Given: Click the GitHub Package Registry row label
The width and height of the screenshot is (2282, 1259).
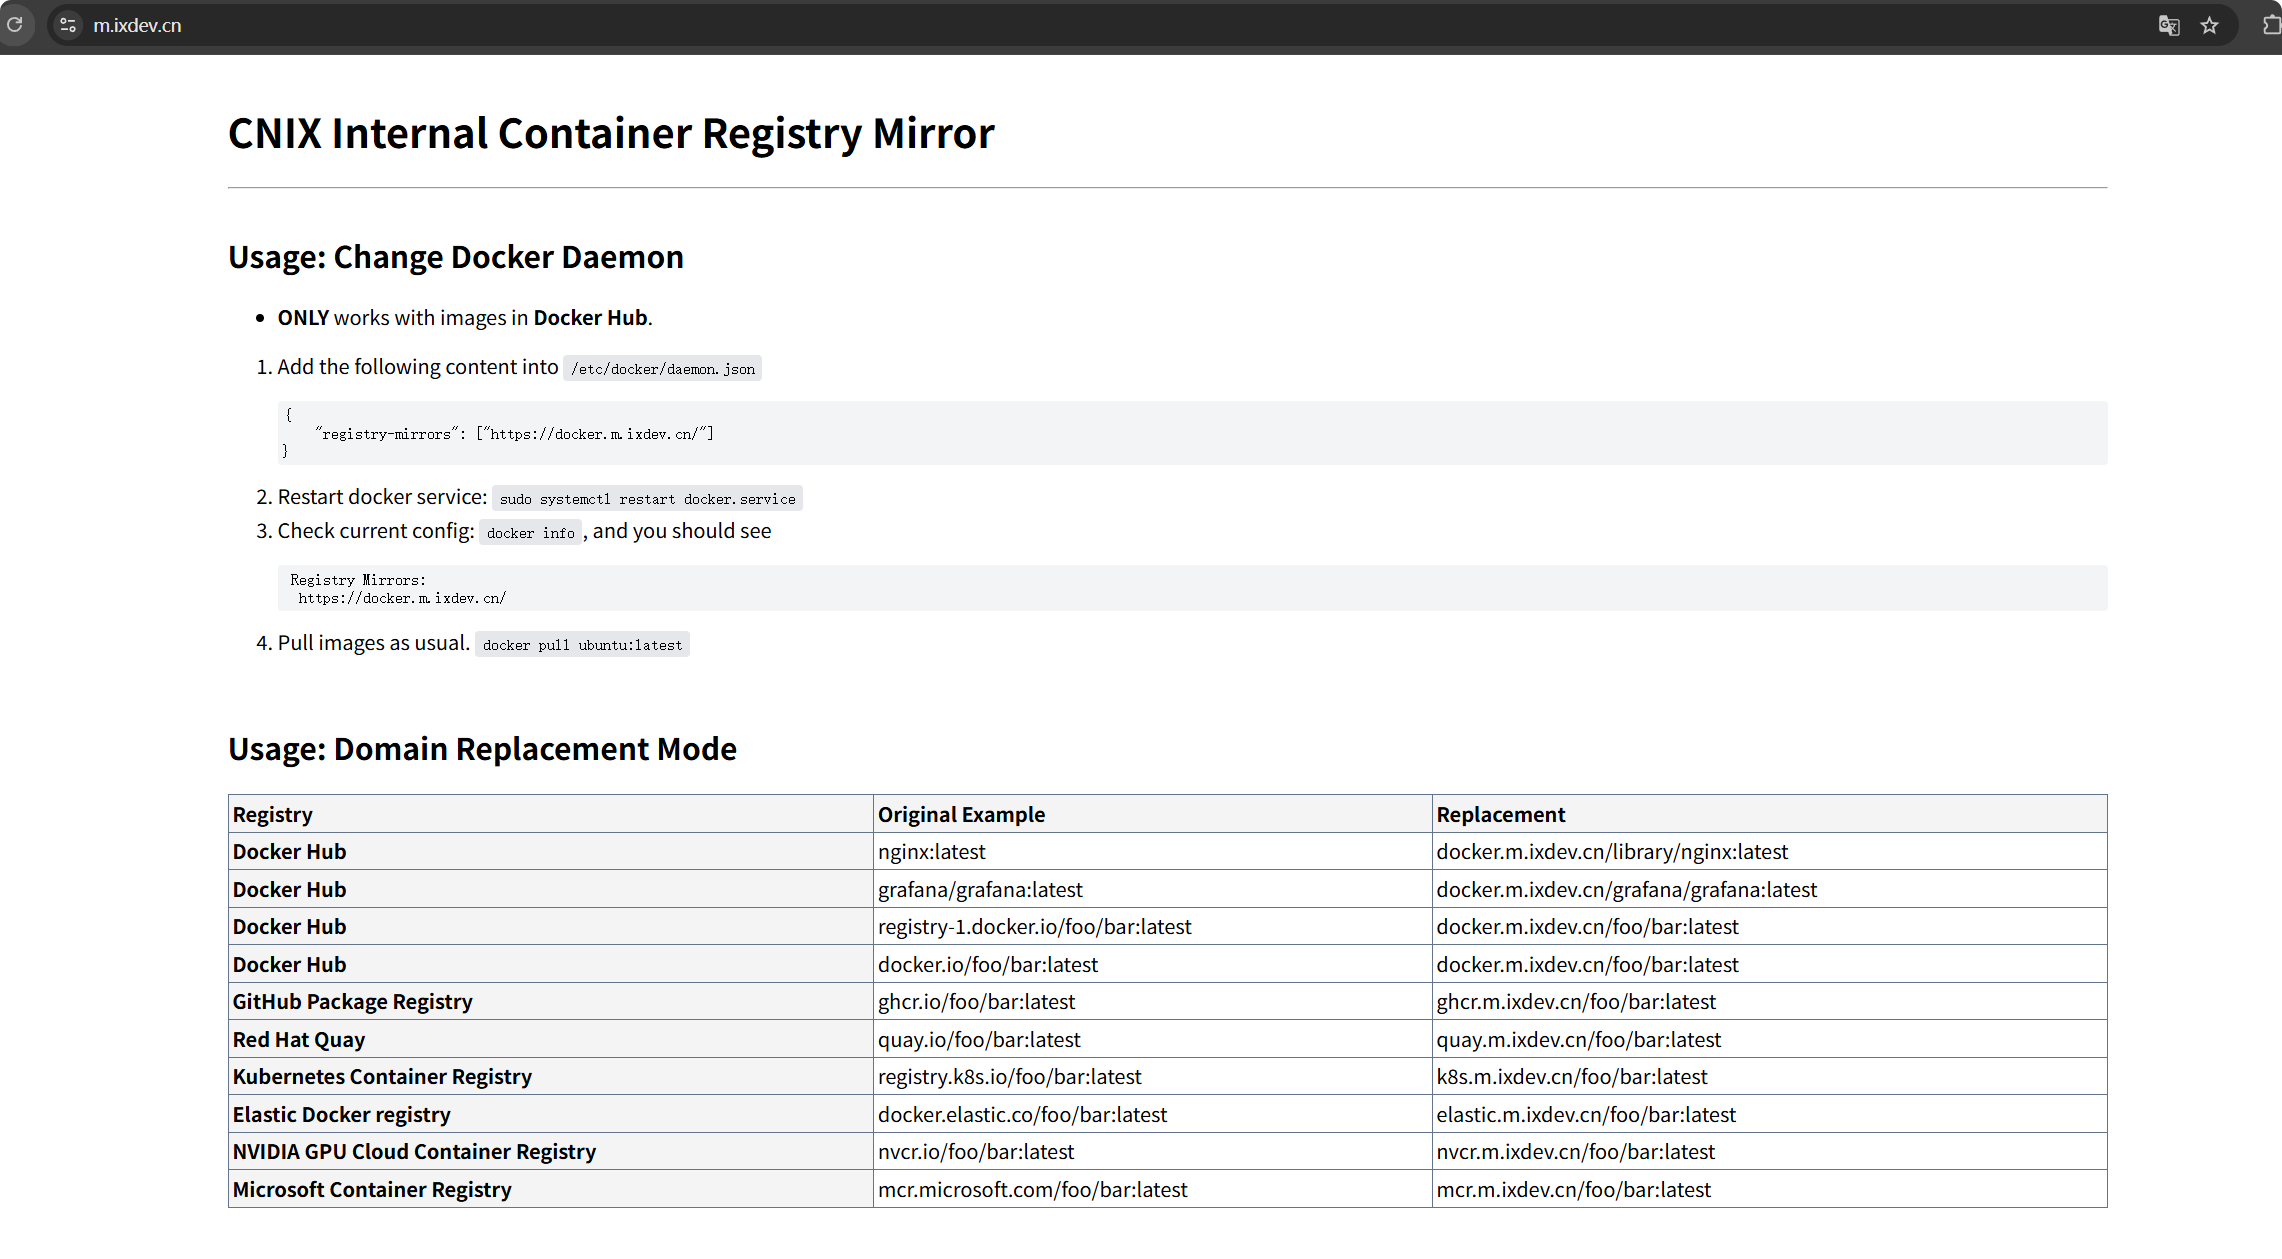Looking at the screenshot, I should tap(352, 1001).
